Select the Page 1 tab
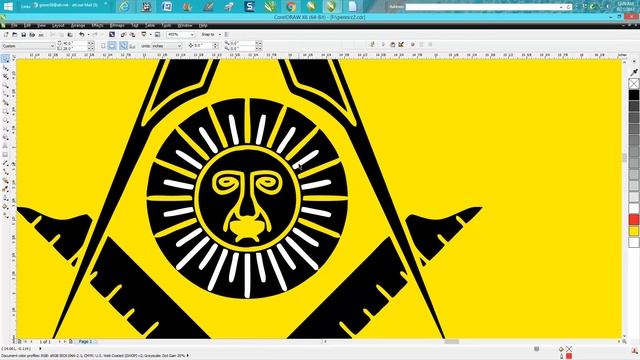Image resolution: width=640 pixels, height=360 pixels. coord(85,341)
